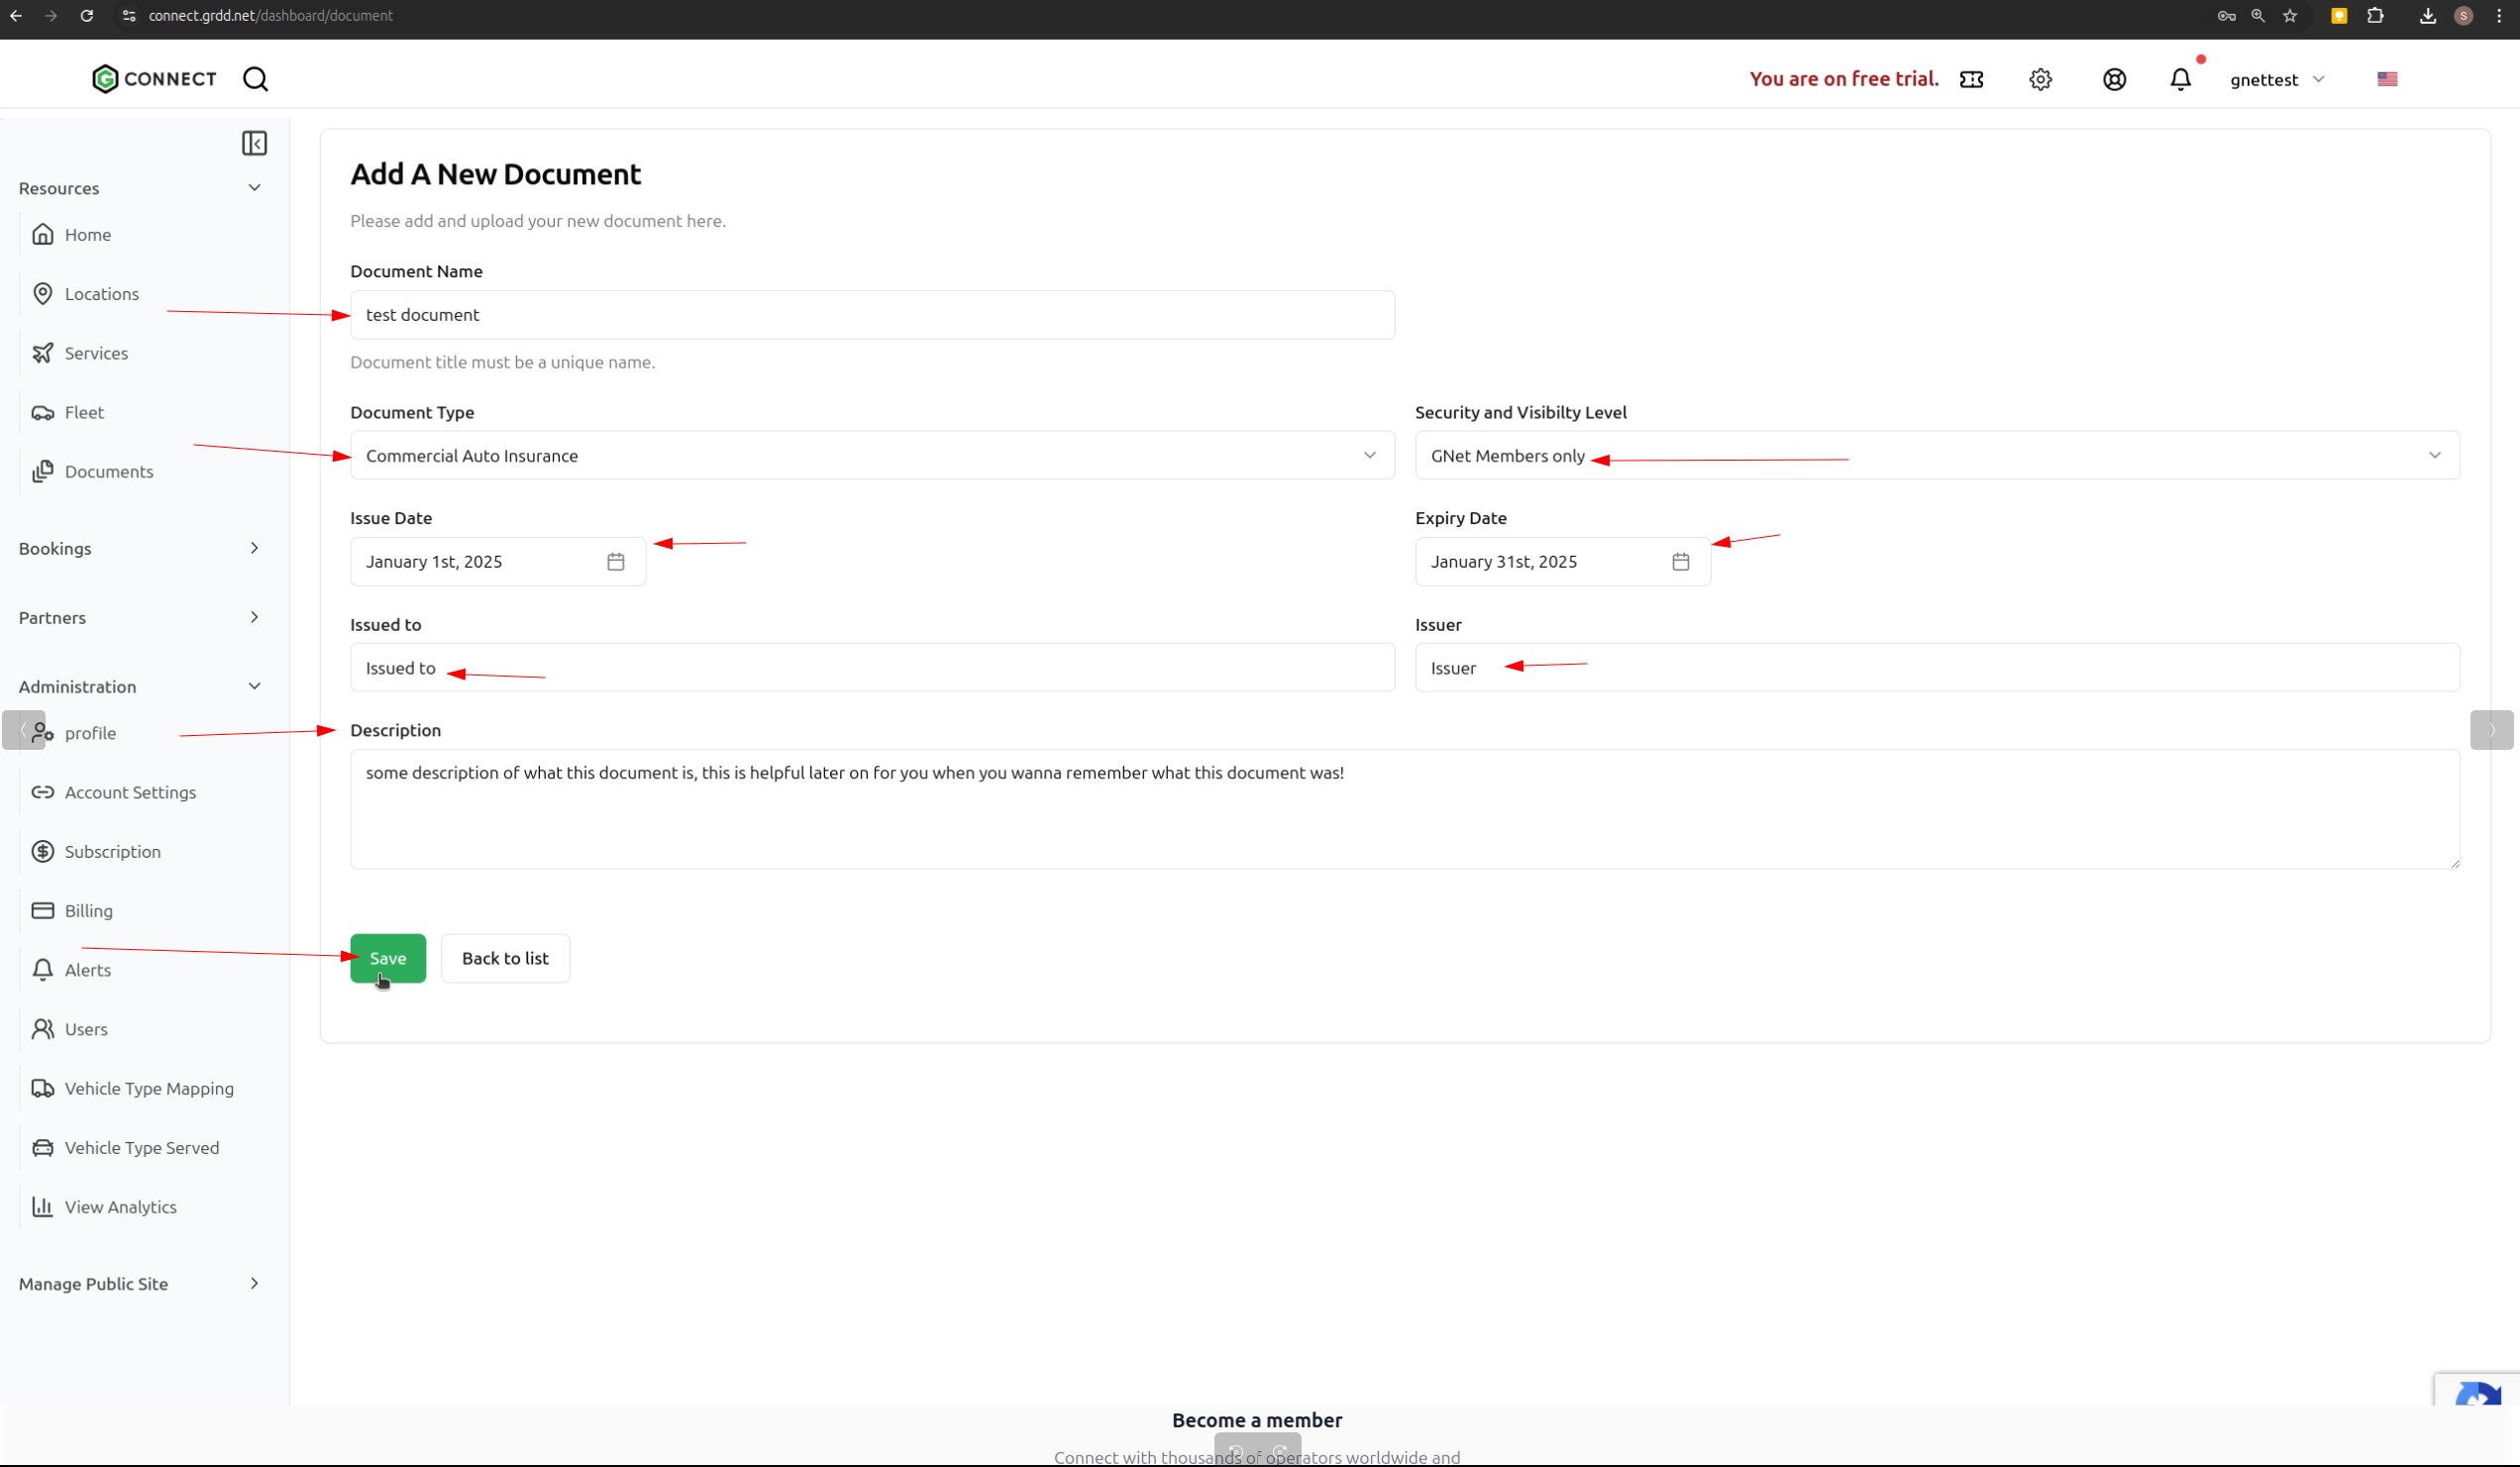
Task: Open the notifications bell icon
Action: point(2180,79)
